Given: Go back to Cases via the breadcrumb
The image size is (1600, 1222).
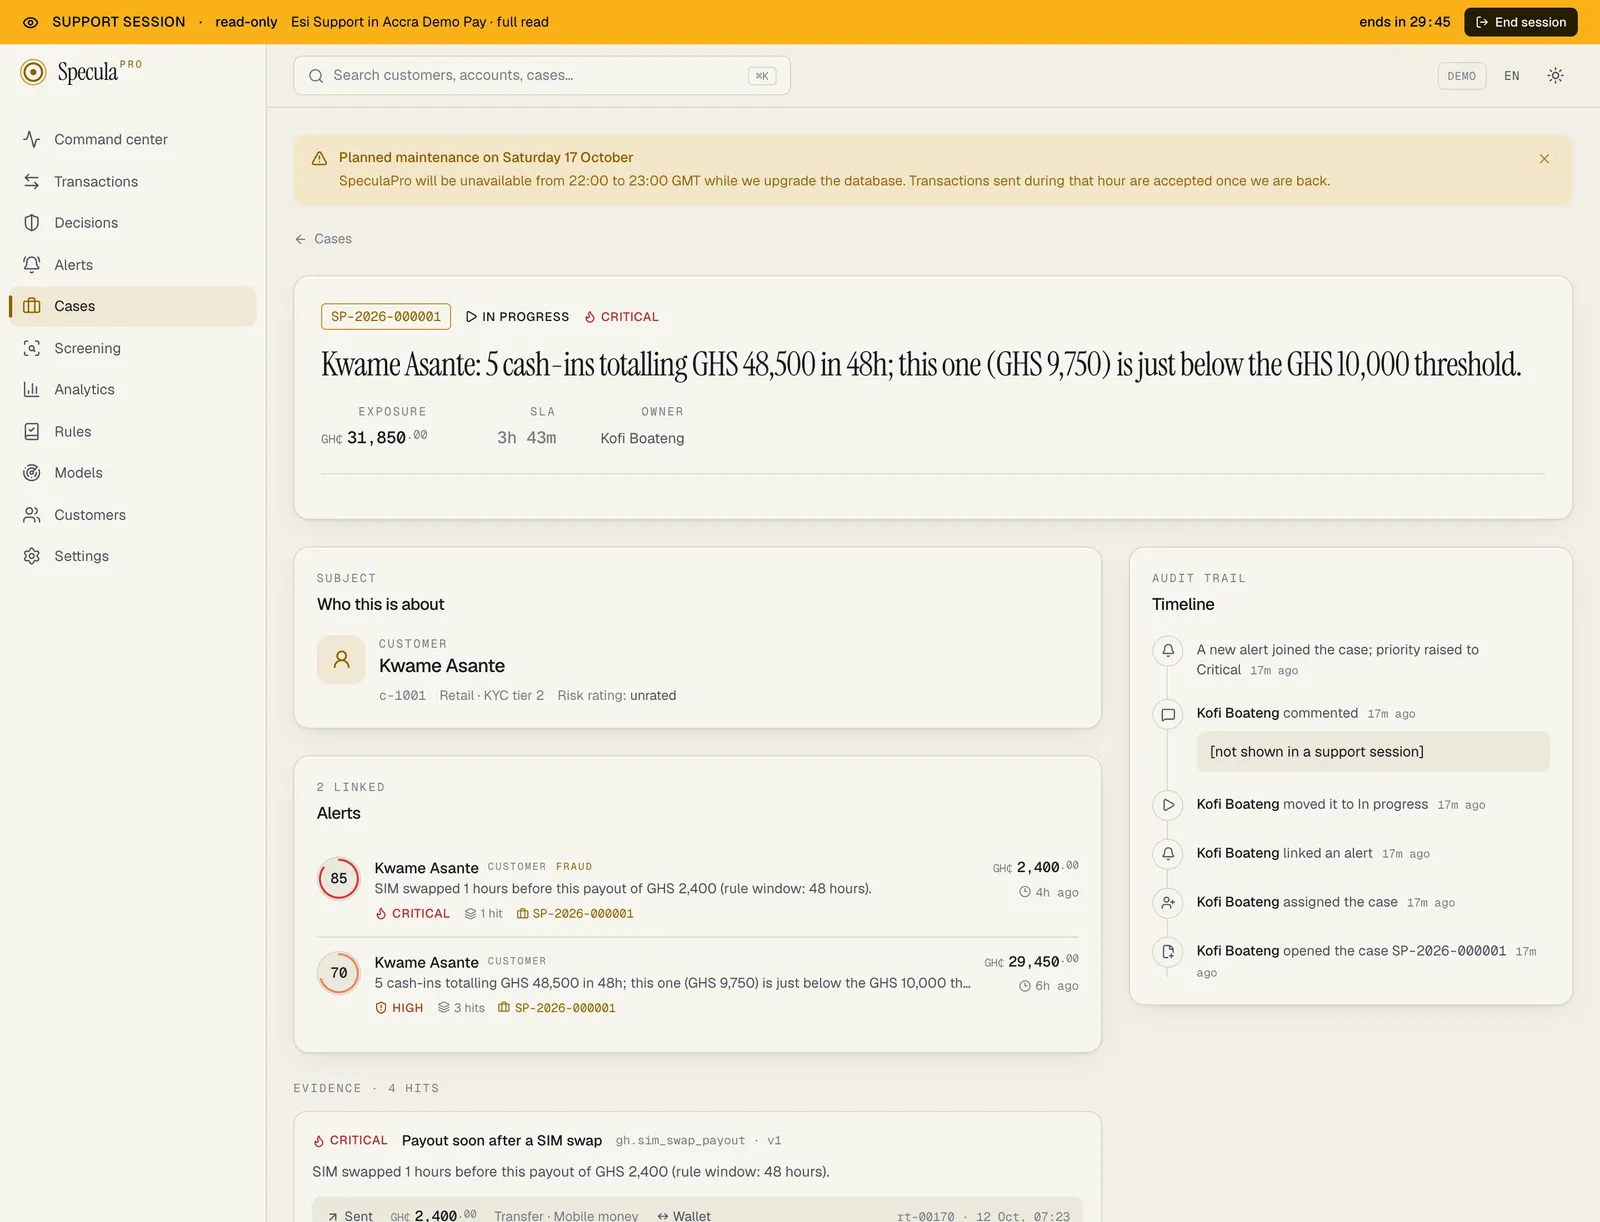Looking at the screenshot, I should click(323, 239).
